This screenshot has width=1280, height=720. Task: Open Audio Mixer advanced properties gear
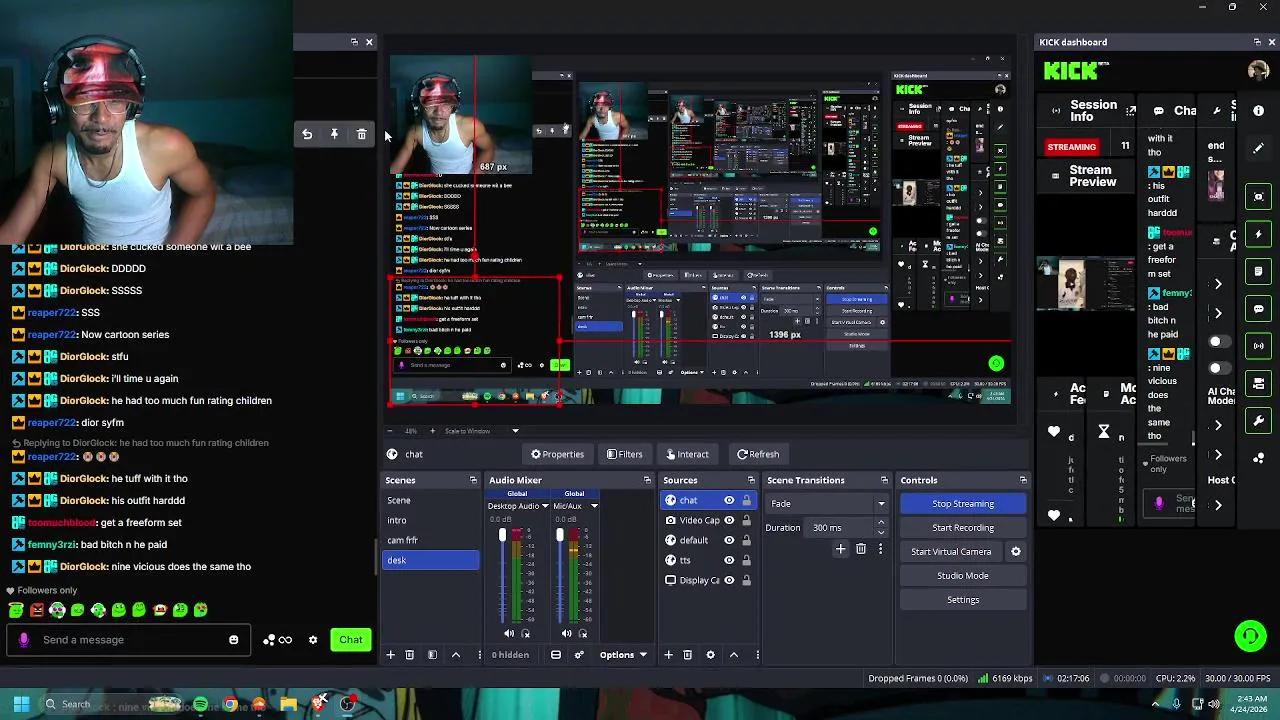[579, 655]
